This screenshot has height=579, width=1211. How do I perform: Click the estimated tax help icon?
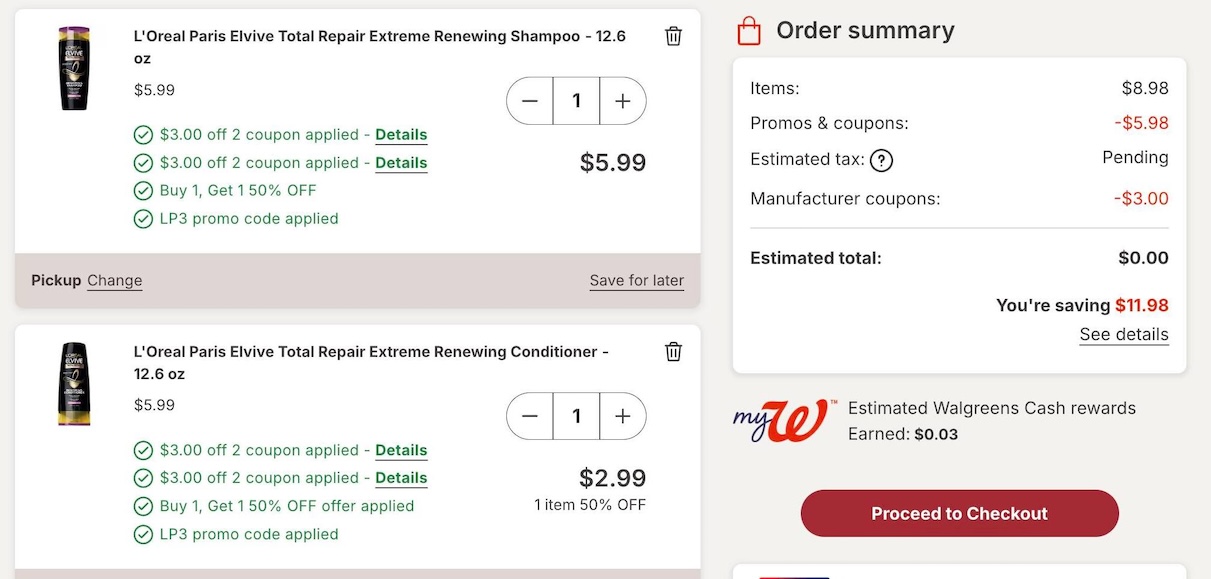pos(881,160)
